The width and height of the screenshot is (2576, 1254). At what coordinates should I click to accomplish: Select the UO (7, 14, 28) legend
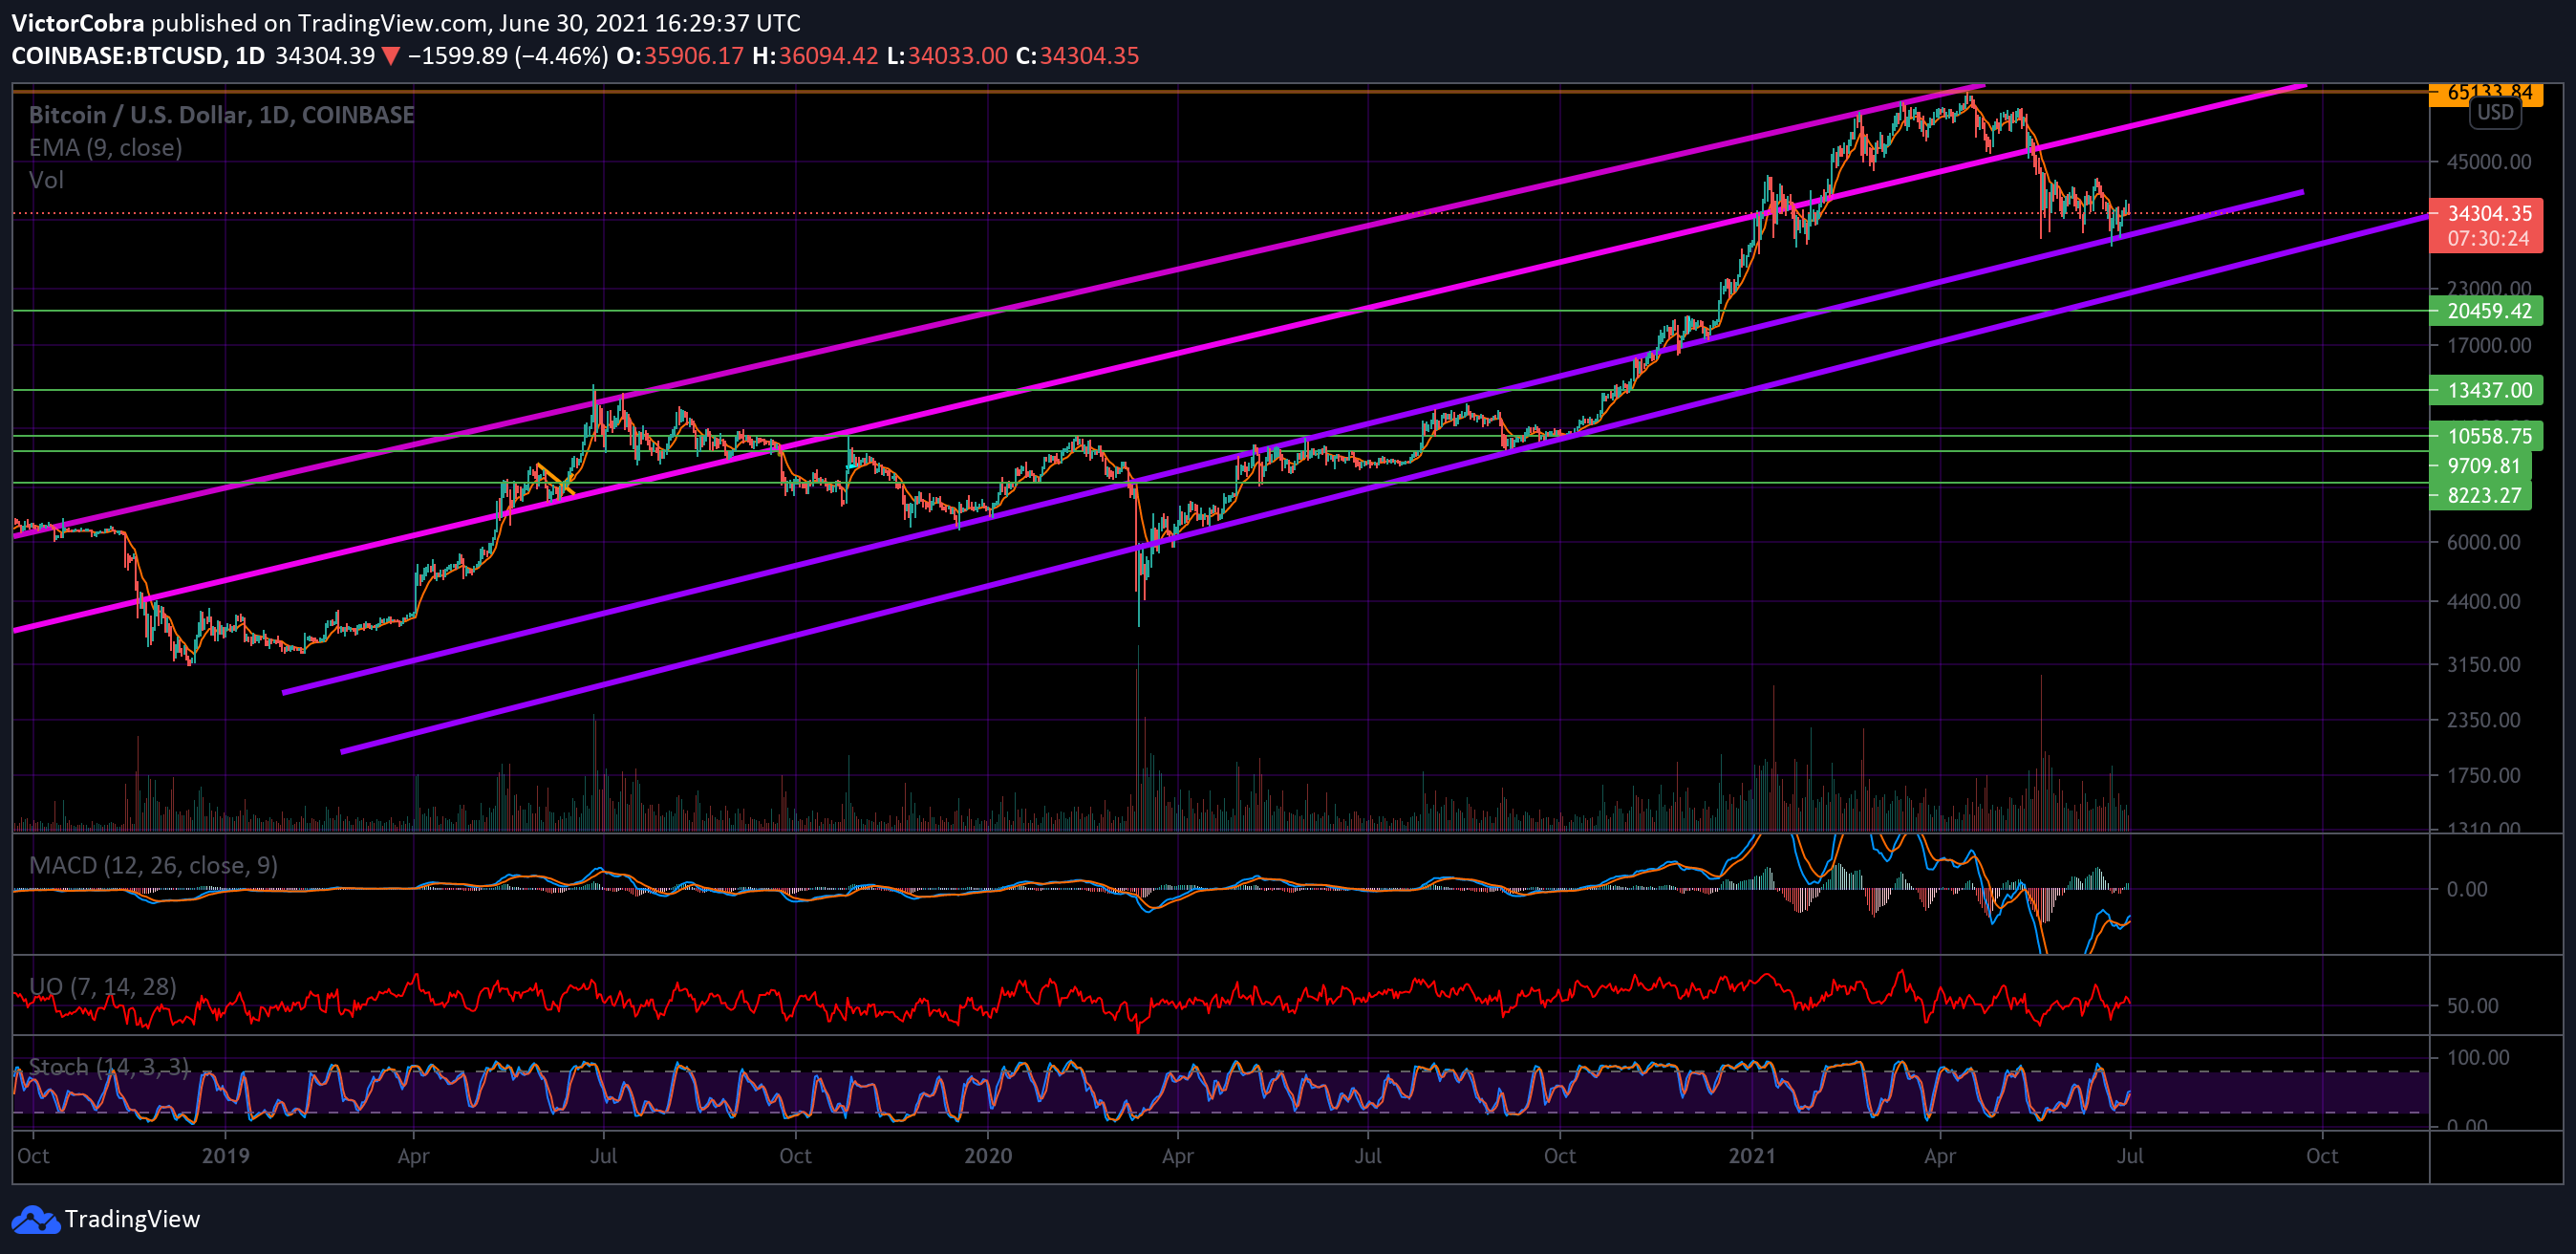tap(102, 987)
